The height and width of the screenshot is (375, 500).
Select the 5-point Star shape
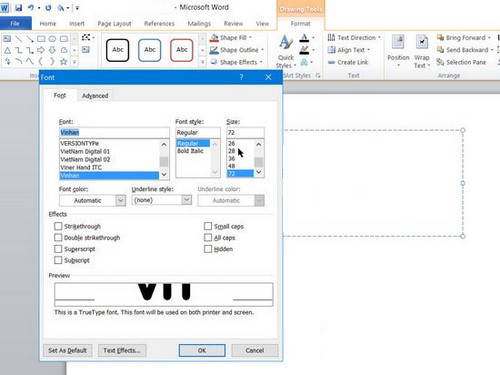[x=64, y=62]
